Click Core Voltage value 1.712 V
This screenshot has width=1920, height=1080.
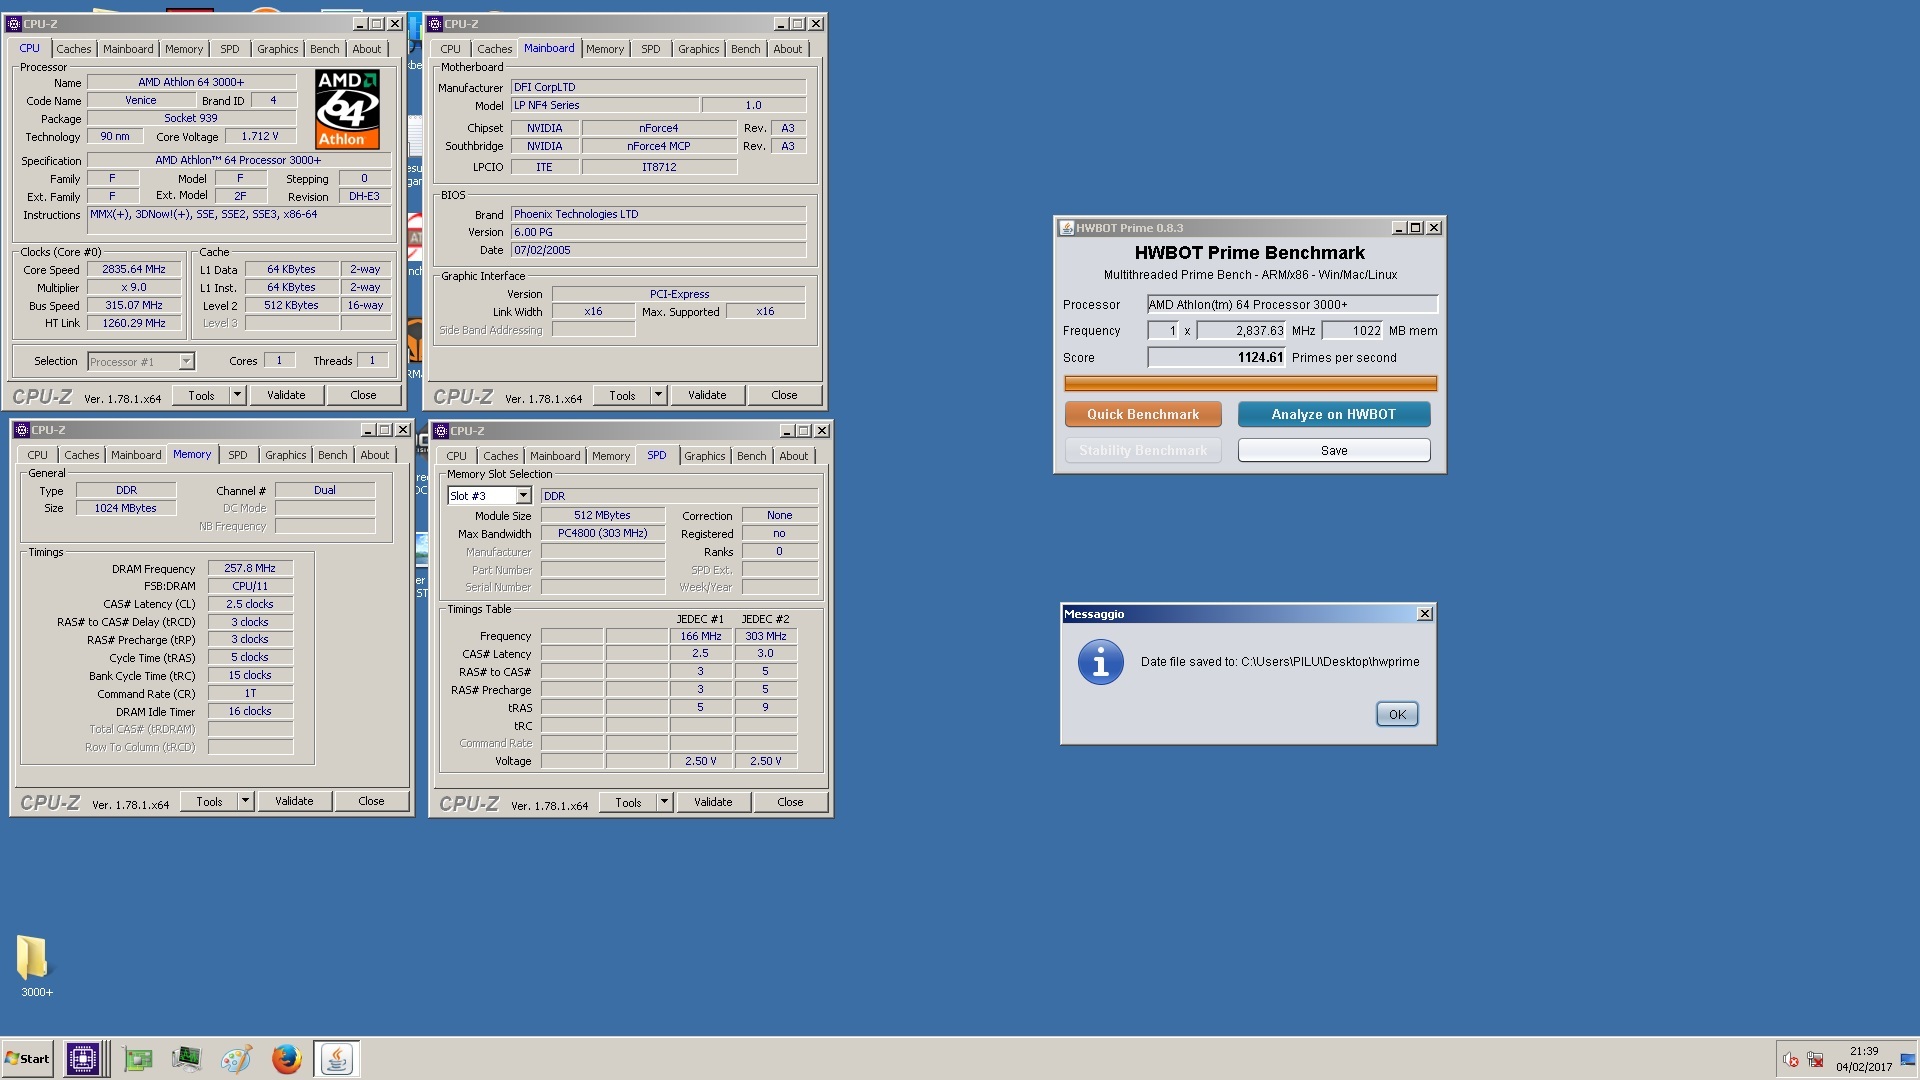point(260,136)
